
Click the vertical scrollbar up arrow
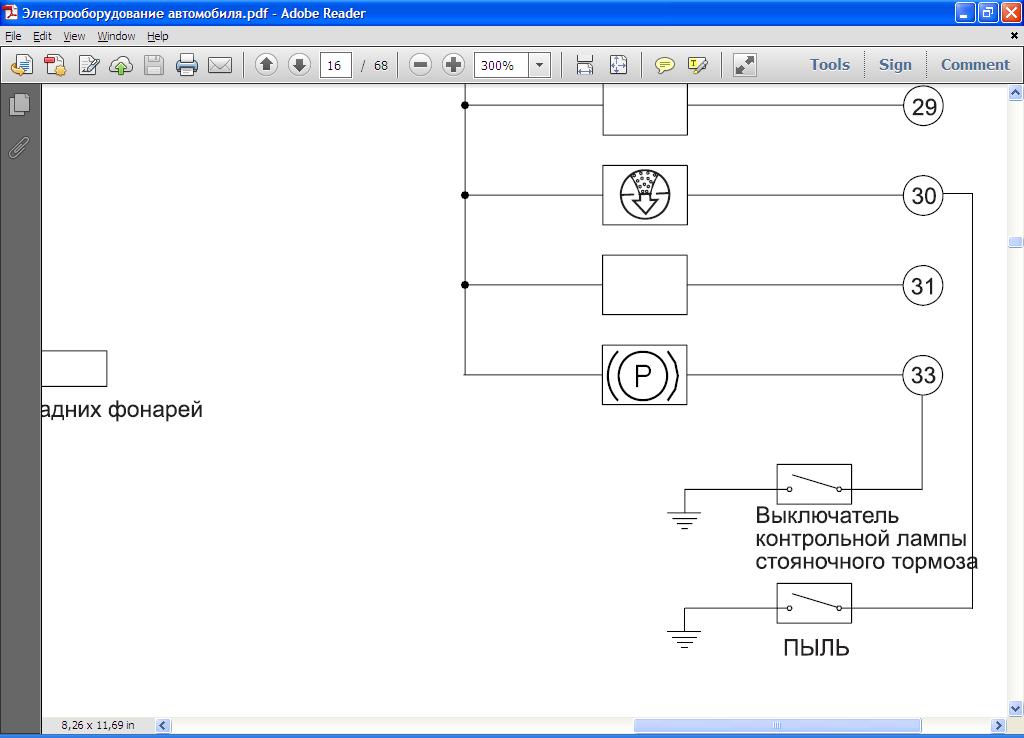coord(1016,93)
